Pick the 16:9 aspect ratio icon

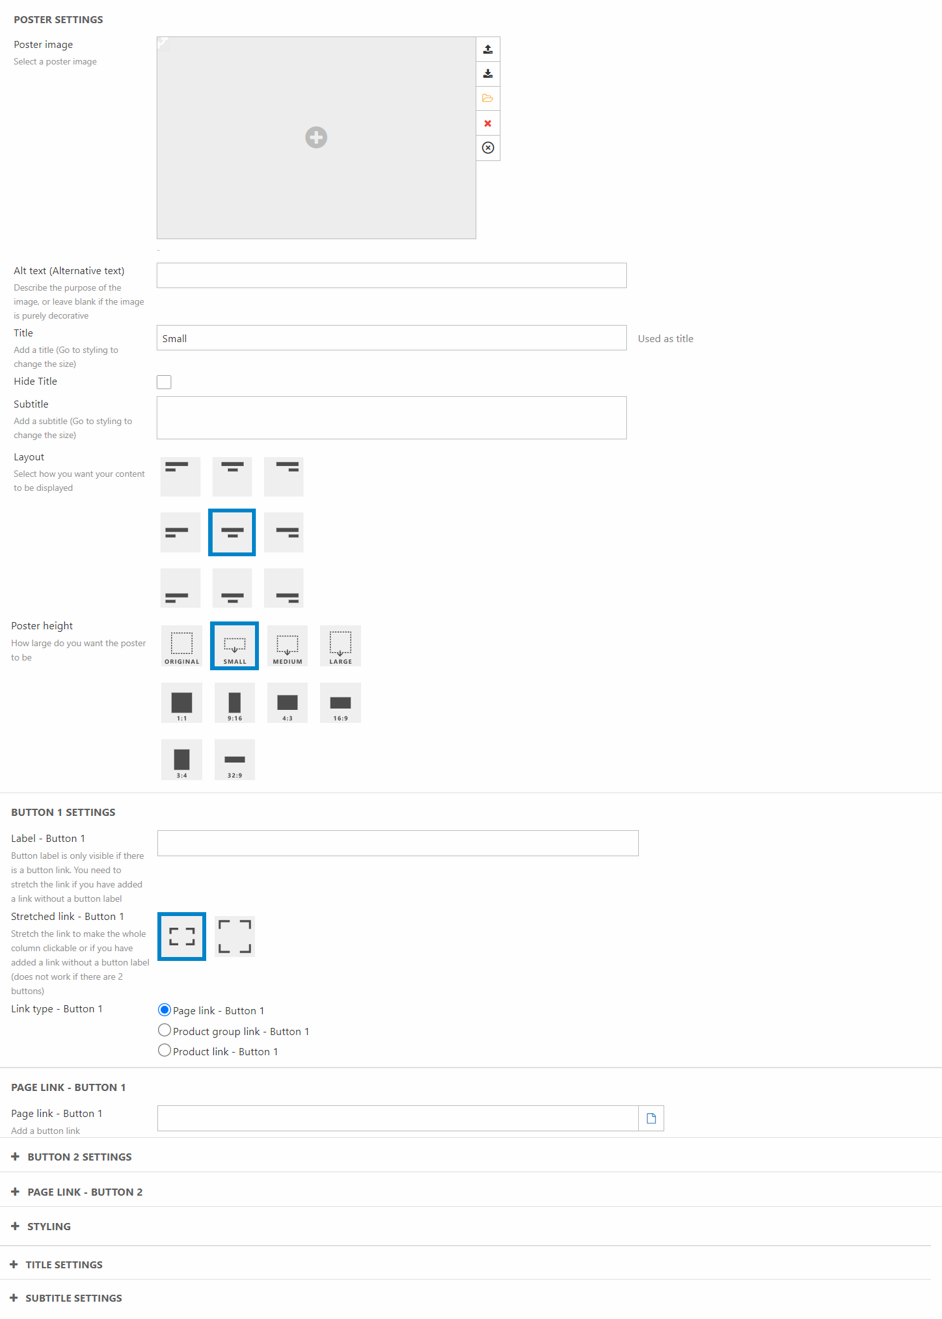point(340,703)
